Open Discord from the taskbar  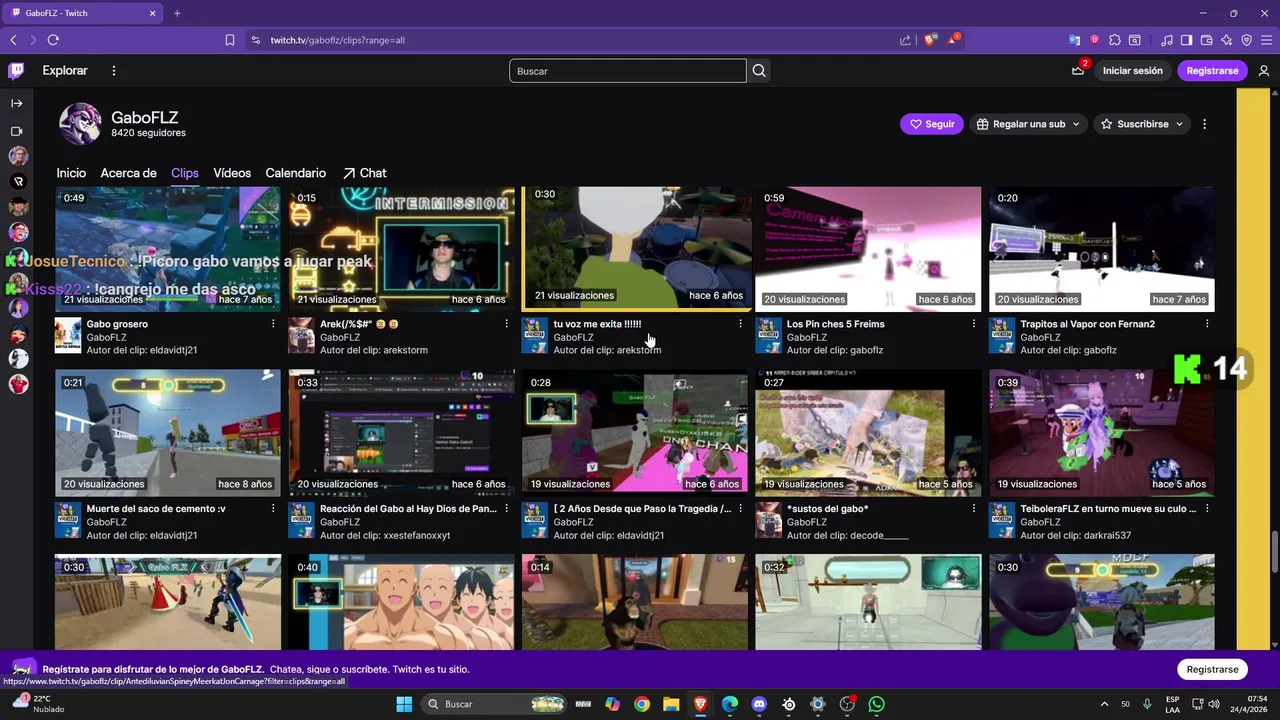[x=759, y=704]
